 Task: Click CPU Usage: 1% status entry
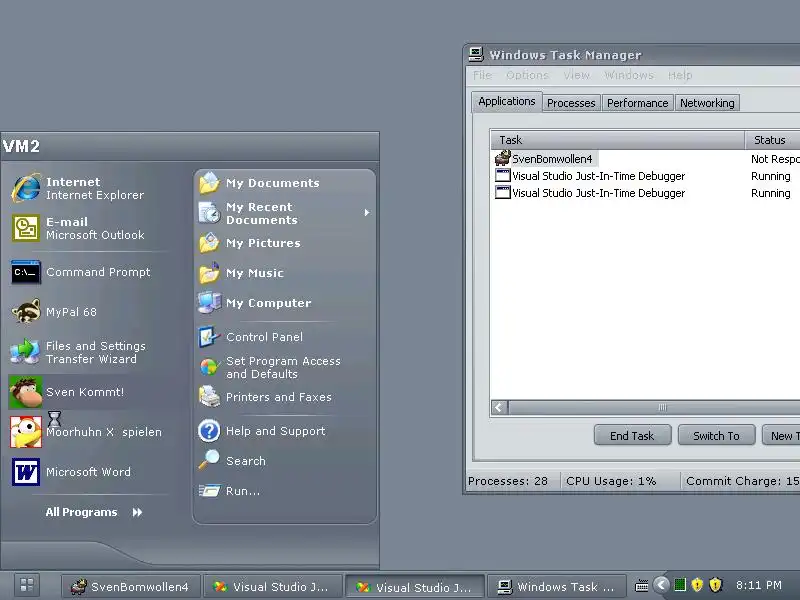pyautogui.click(x=611, y=481)
